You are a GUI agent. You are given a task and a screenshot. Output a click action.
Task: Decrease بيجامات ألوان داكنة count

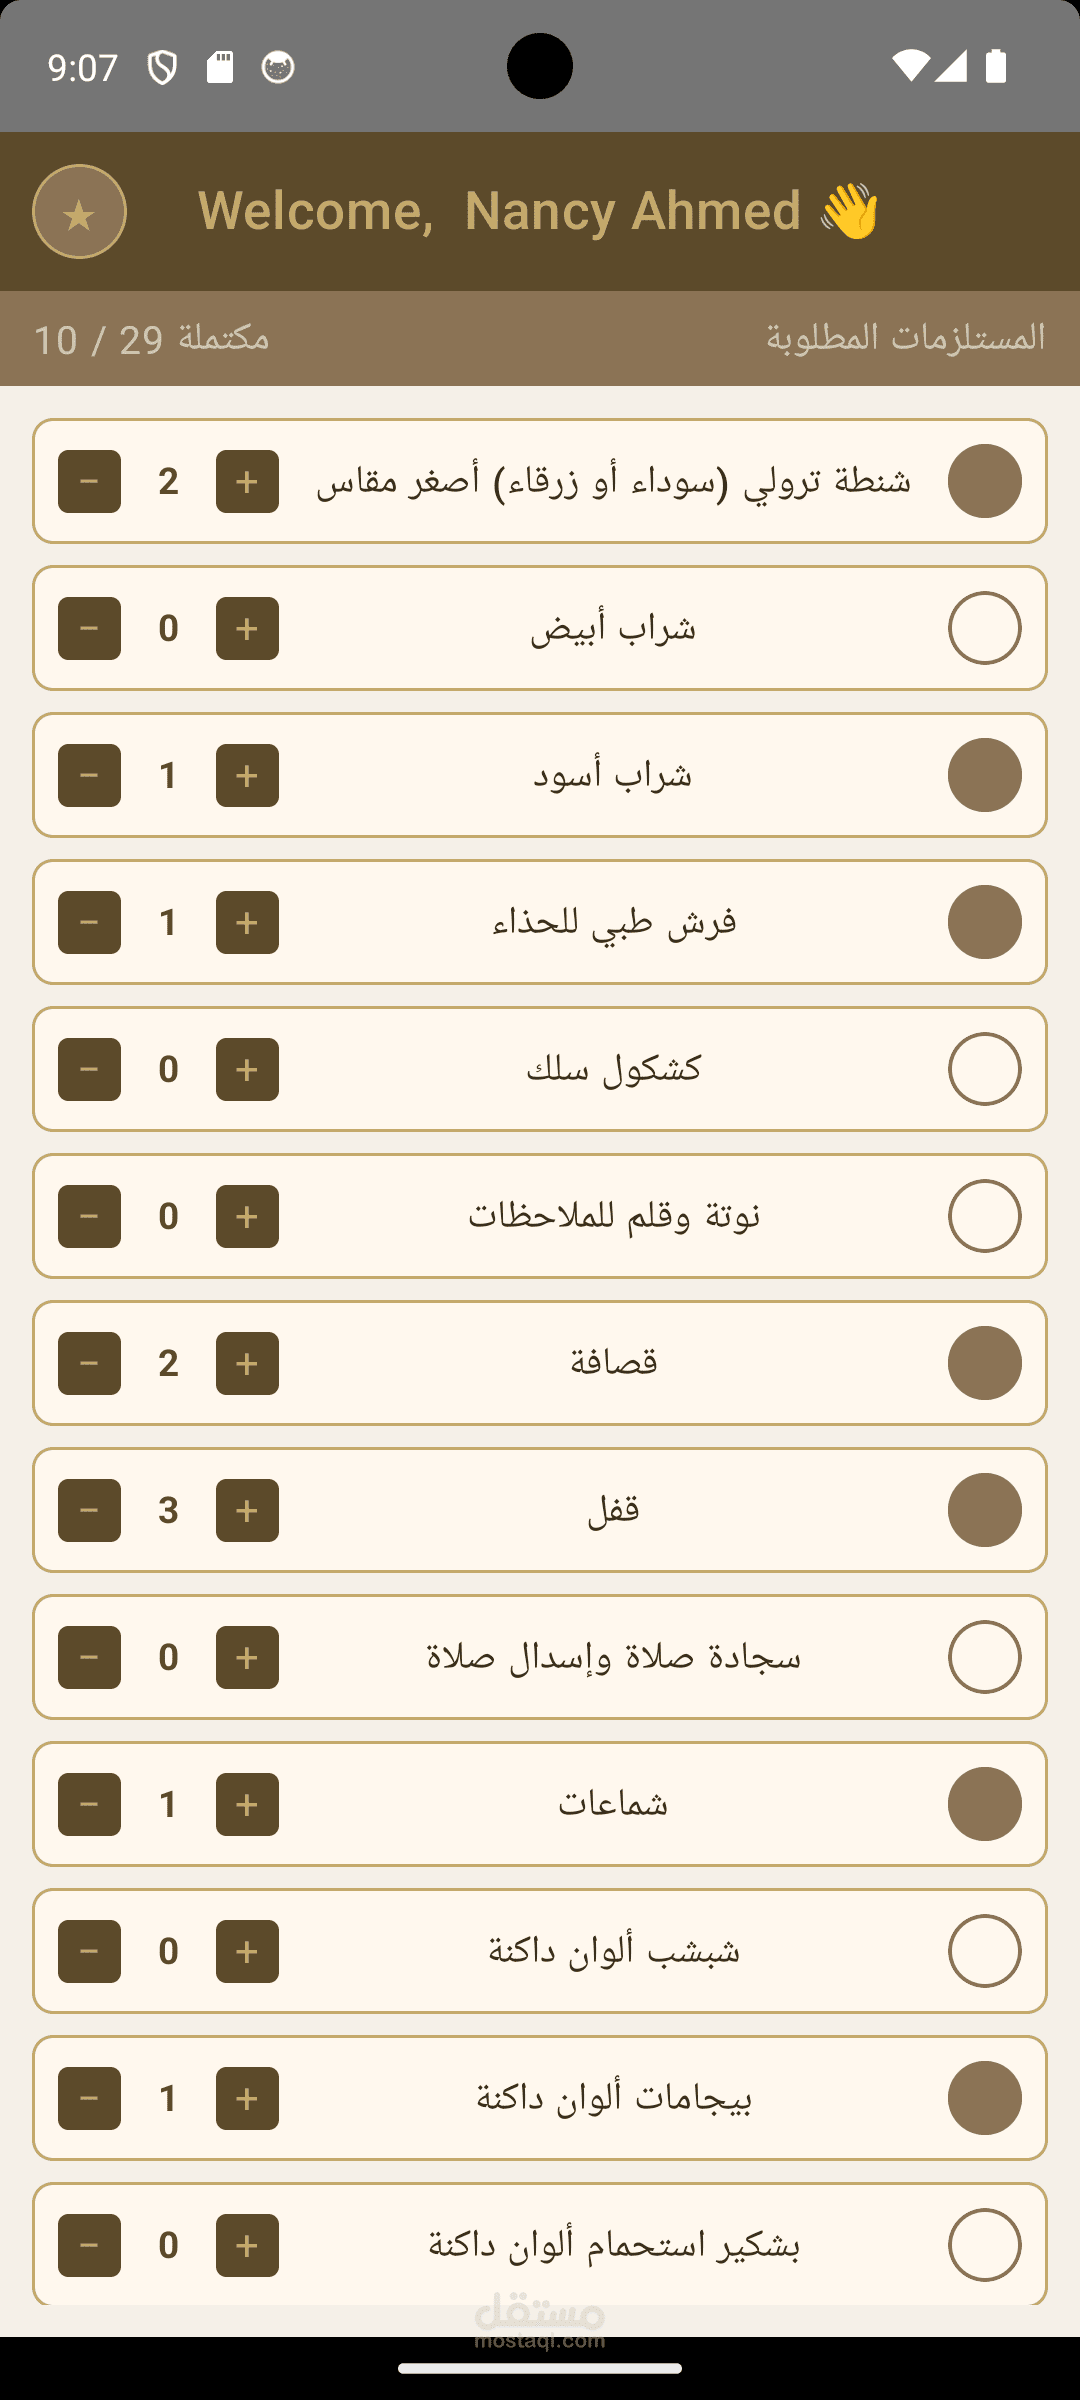(89, 2098)
